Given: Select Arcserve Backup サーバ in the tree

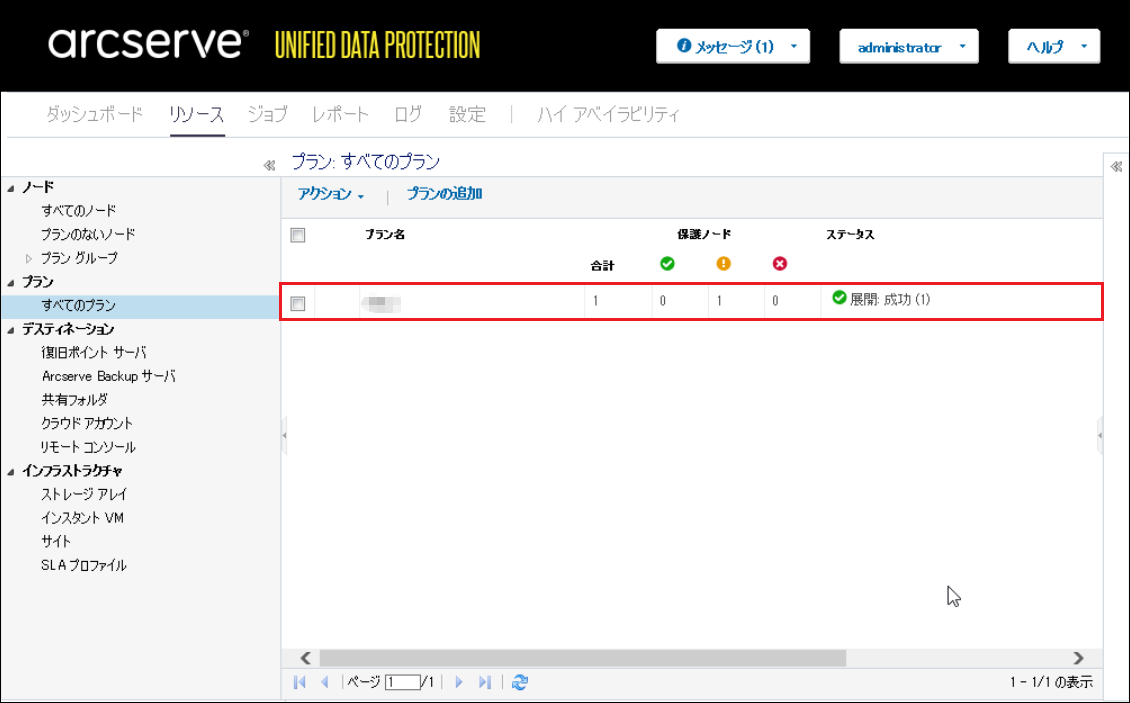Looking at the screenshot, I should [x=108, y=376].
